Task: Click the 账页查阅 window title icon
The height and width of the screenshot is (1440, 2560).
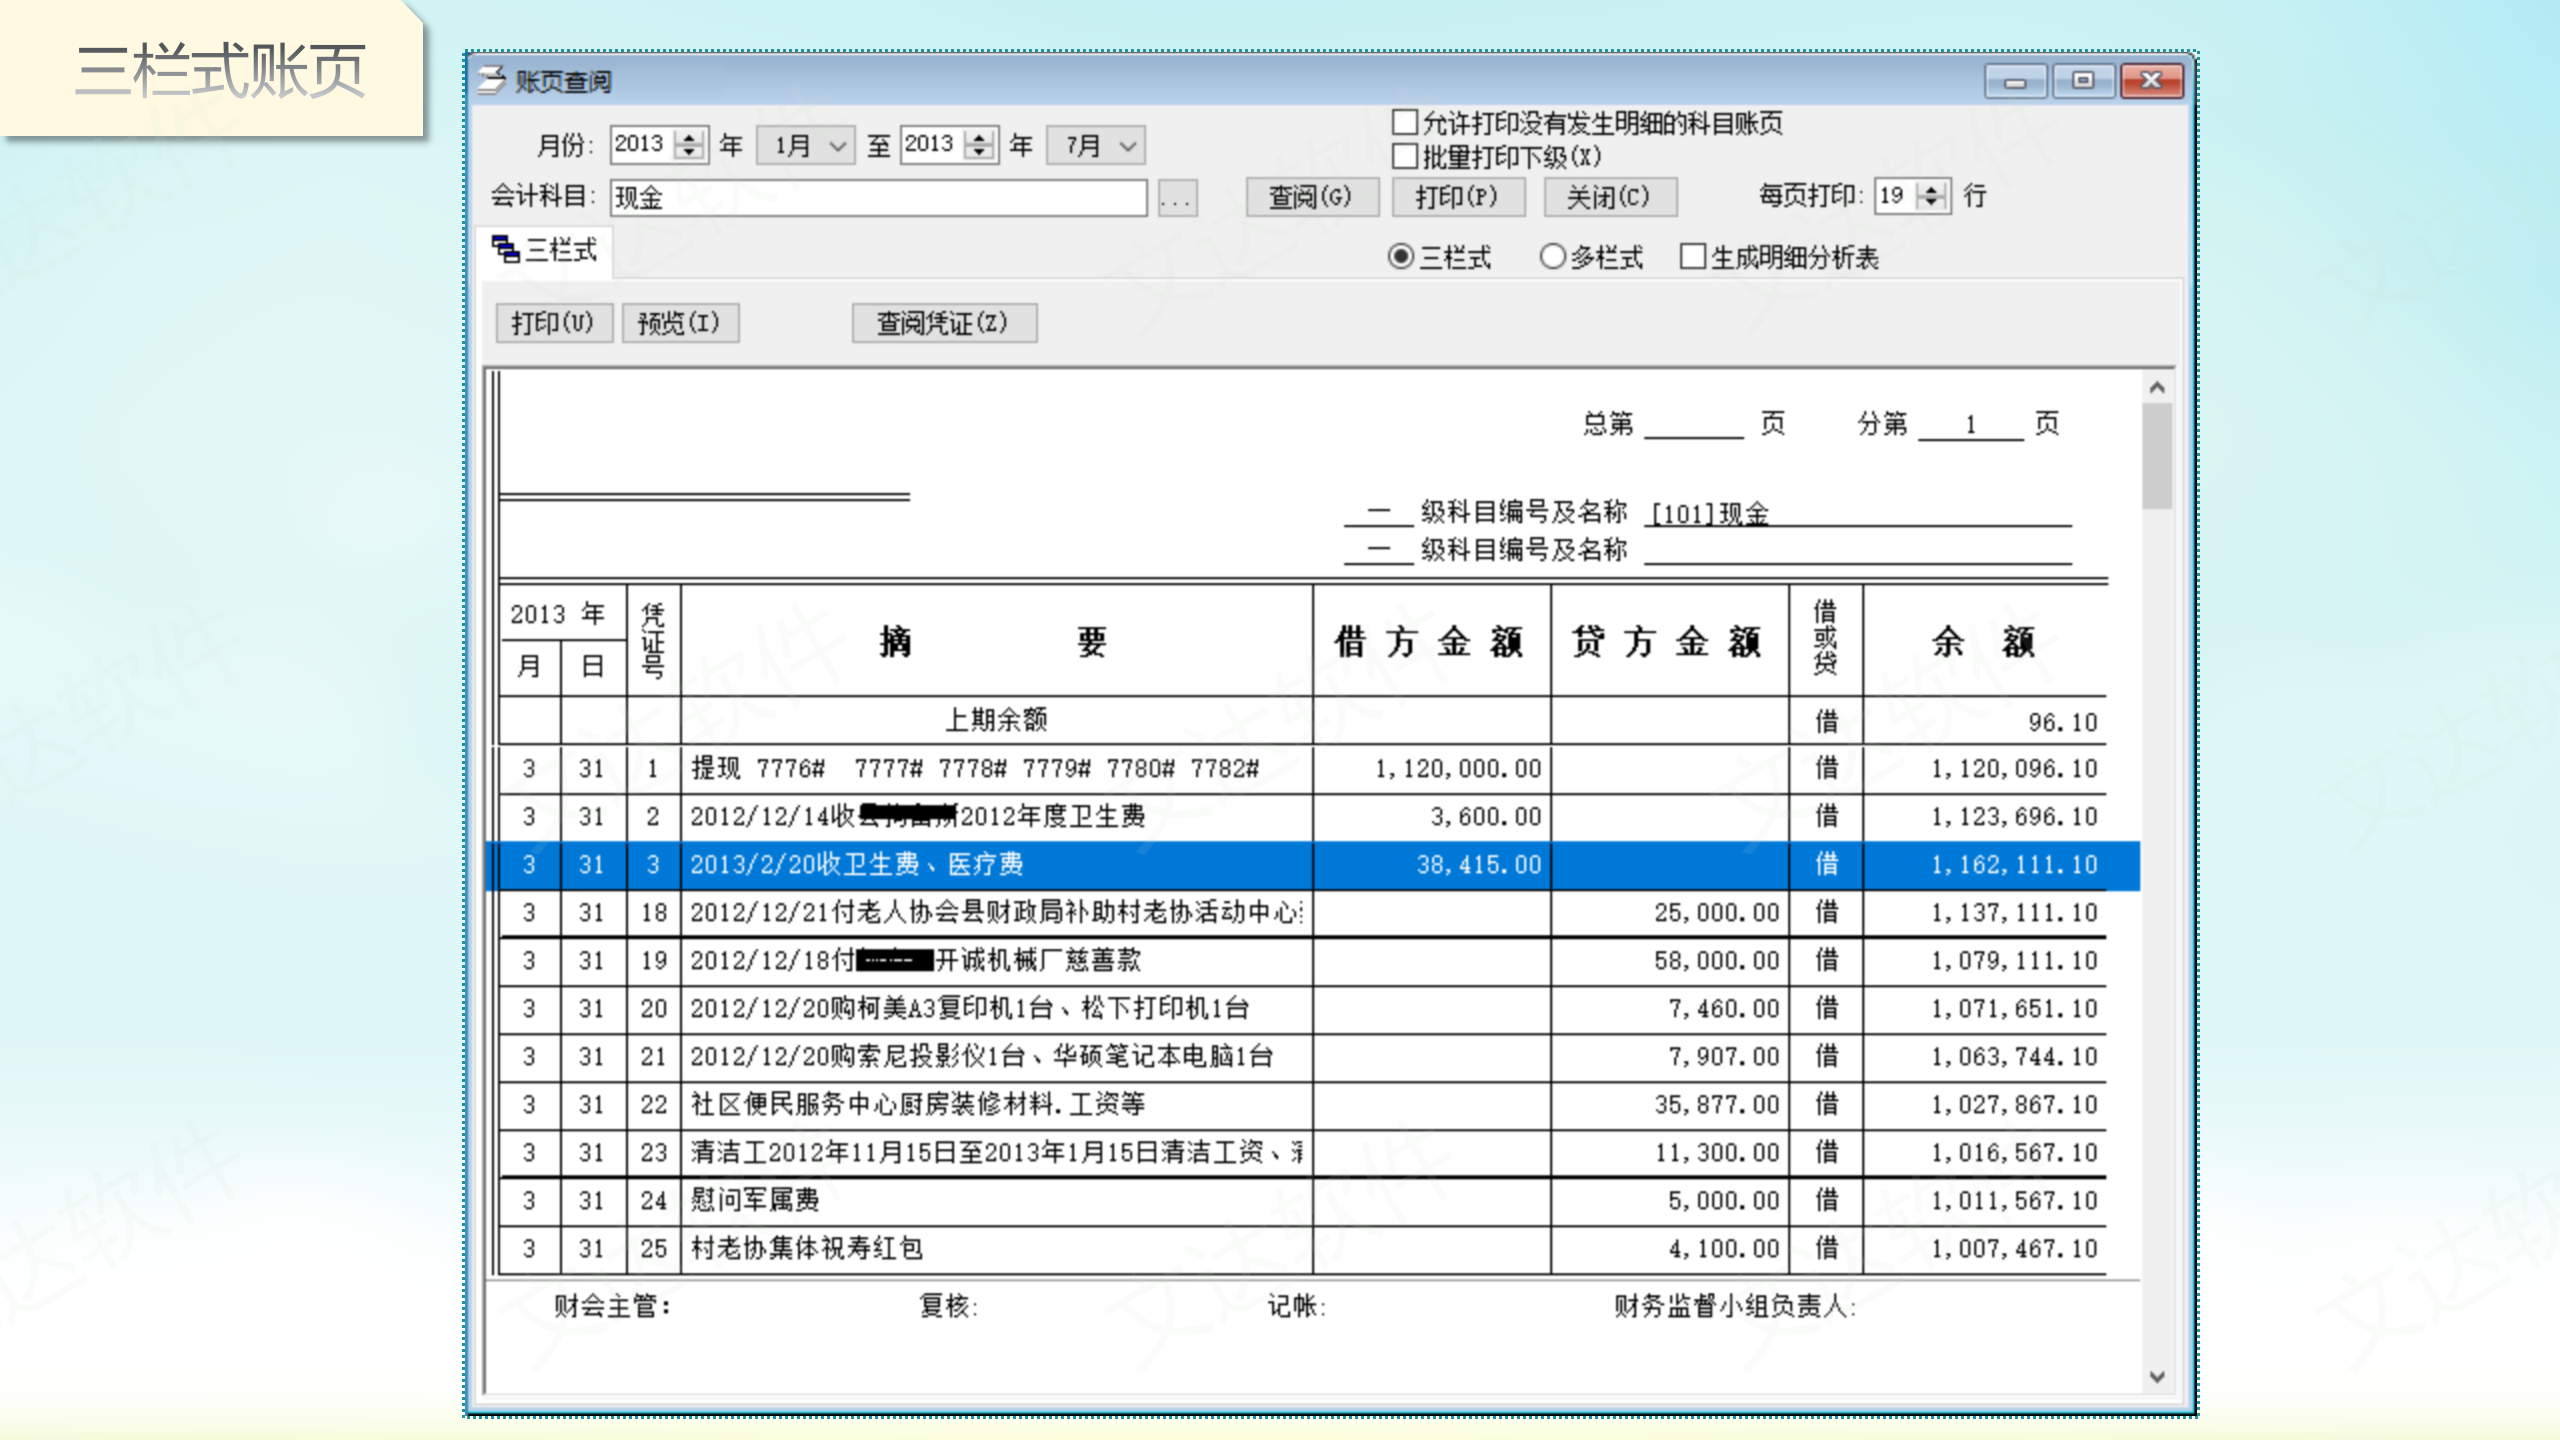Action: [491, 80]
